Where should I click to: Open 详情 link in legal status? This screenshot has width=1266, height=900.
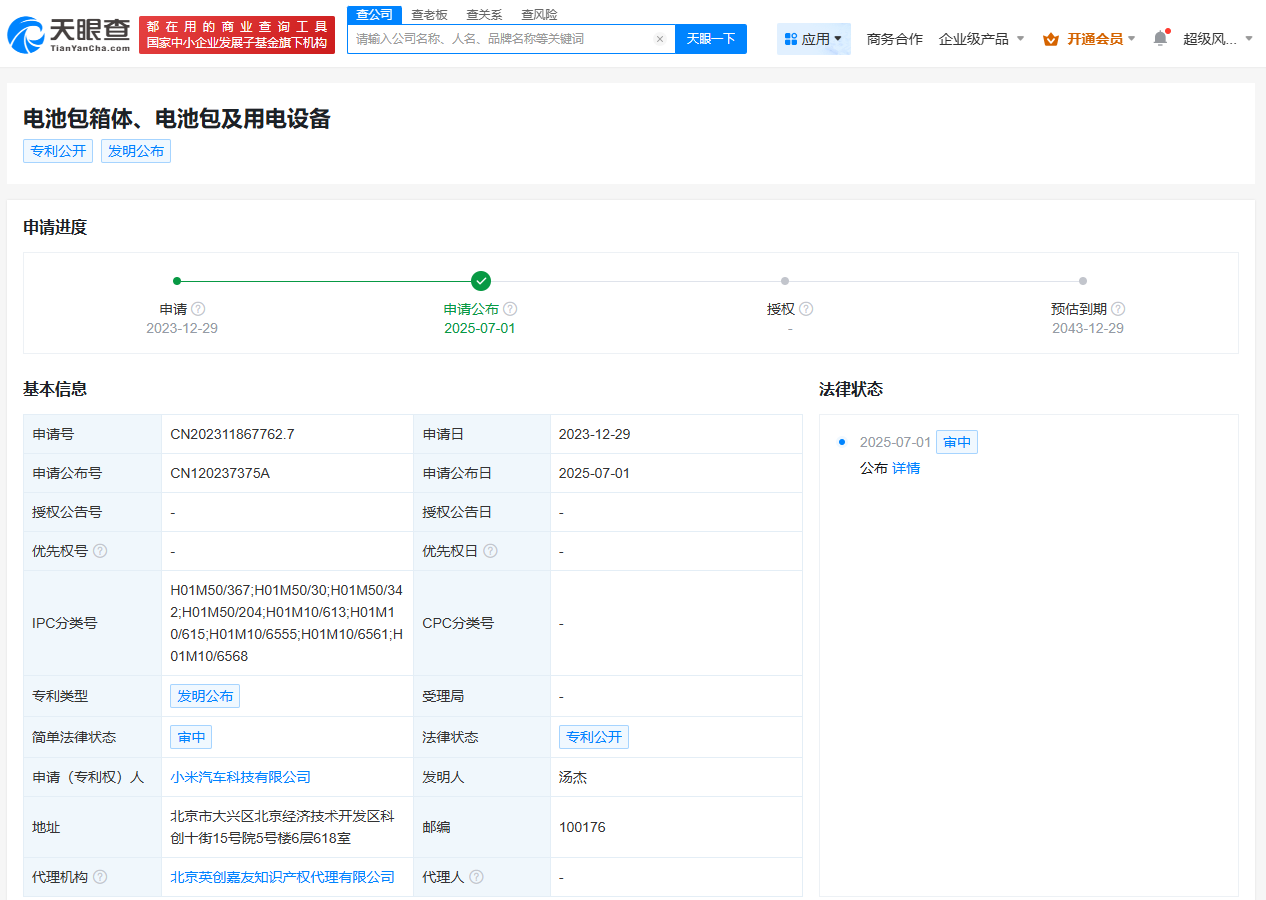pyautogui.click(x=906, y=468)
